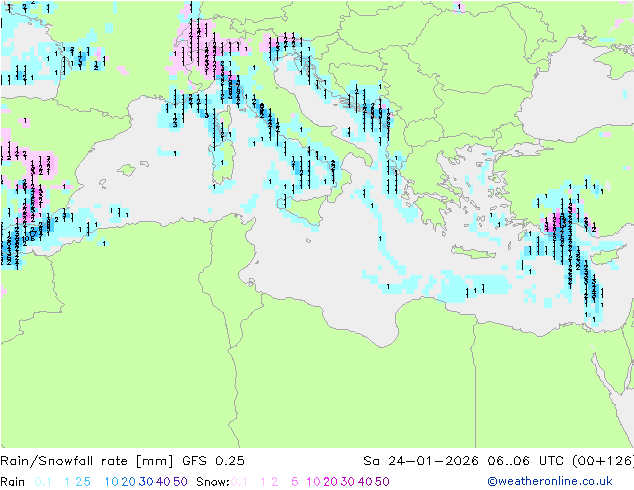Pick the snow legend value 10
This screenshot has height=490, width=634.
[x=313, y=482]
